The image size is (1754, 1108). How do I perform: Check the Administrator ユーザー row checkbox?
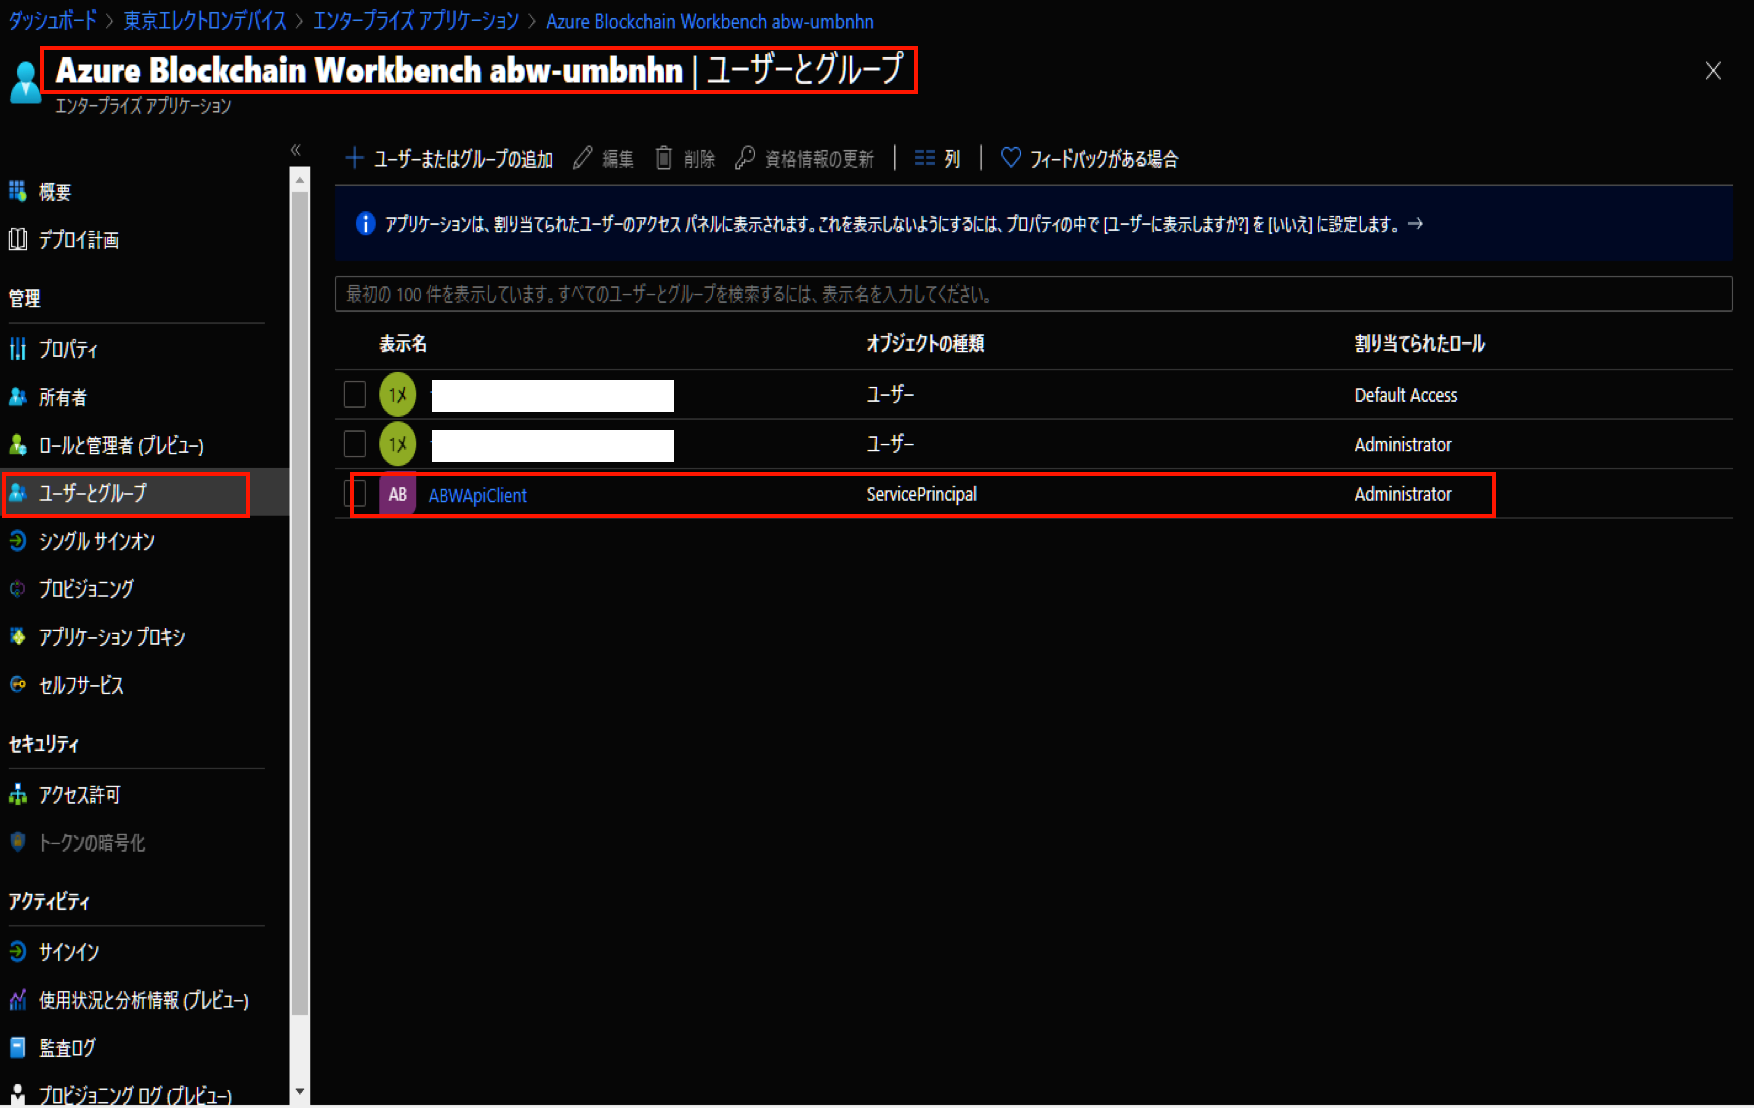[355, 443]
